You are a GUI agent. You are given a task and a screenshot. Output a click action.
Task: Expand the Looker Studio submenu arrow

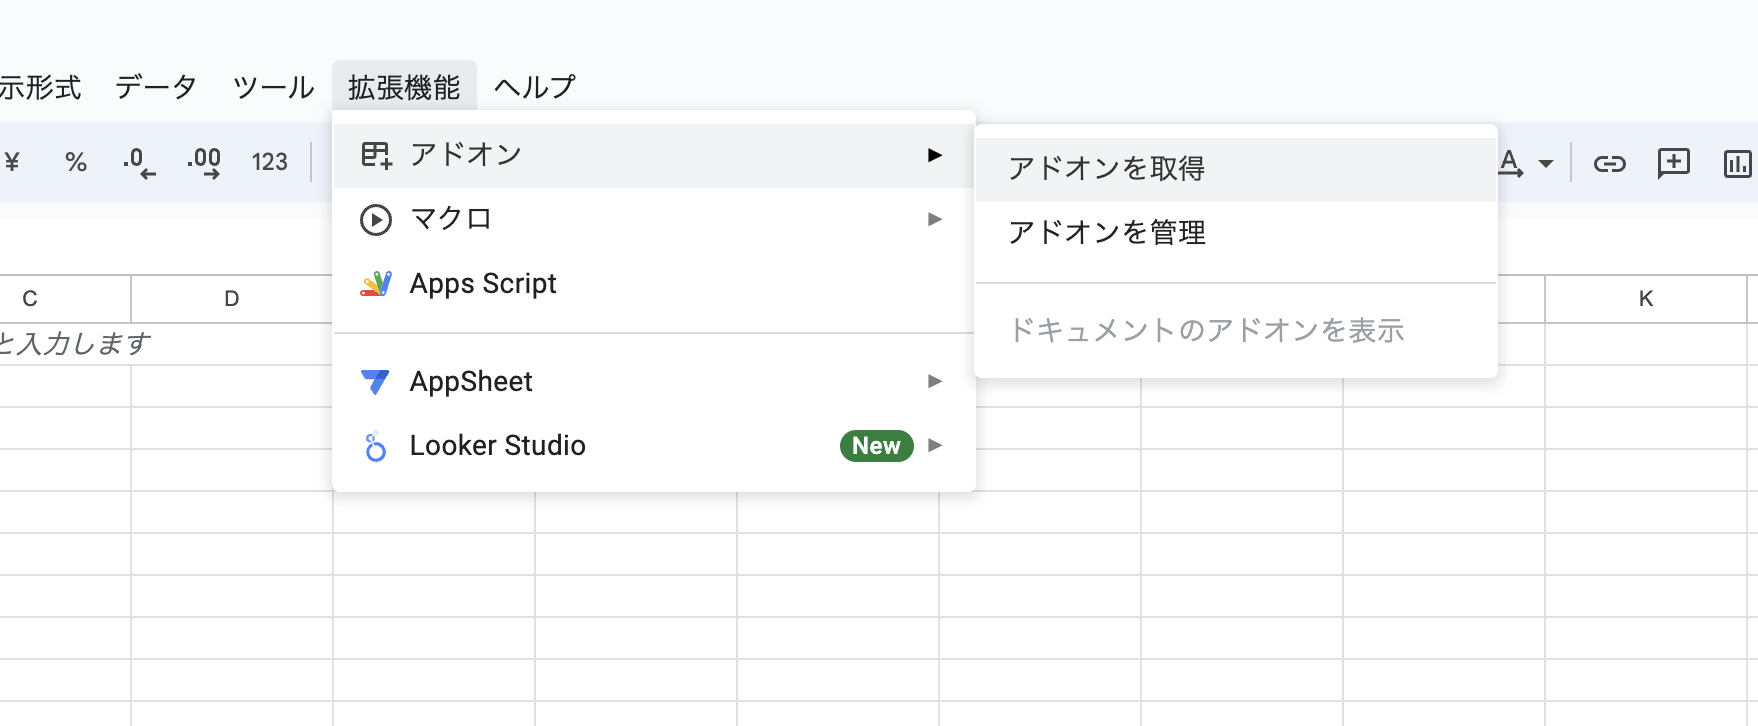pyautogui.click(x=935, y=446)
